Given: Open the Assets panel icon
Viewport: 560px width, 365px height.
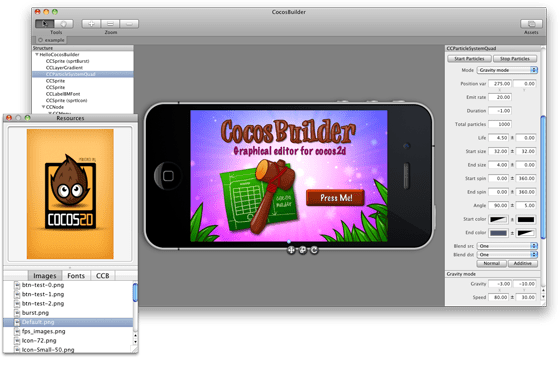Looking at the screenshot, I should point(531,24).
